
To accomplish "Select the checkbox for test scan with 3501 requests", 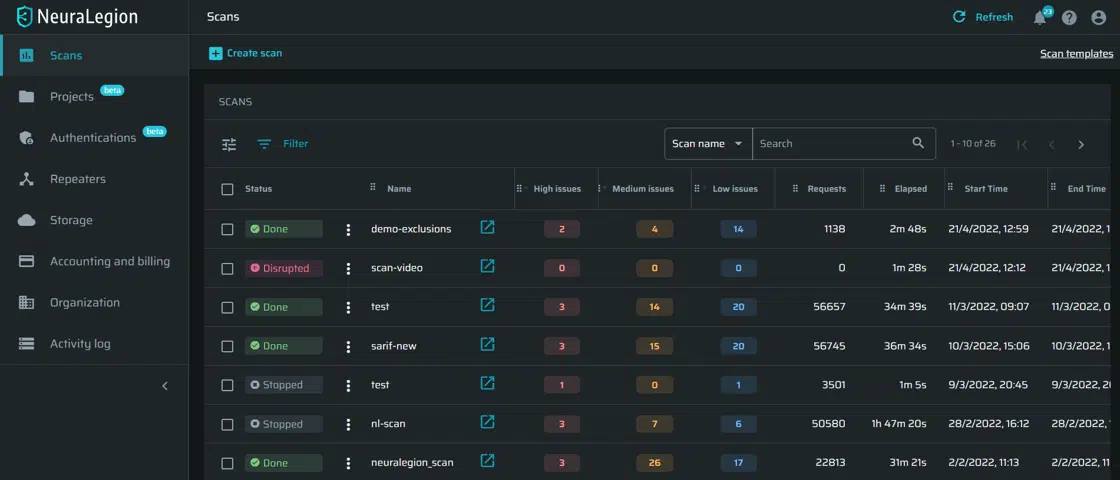I will point(227,385).
